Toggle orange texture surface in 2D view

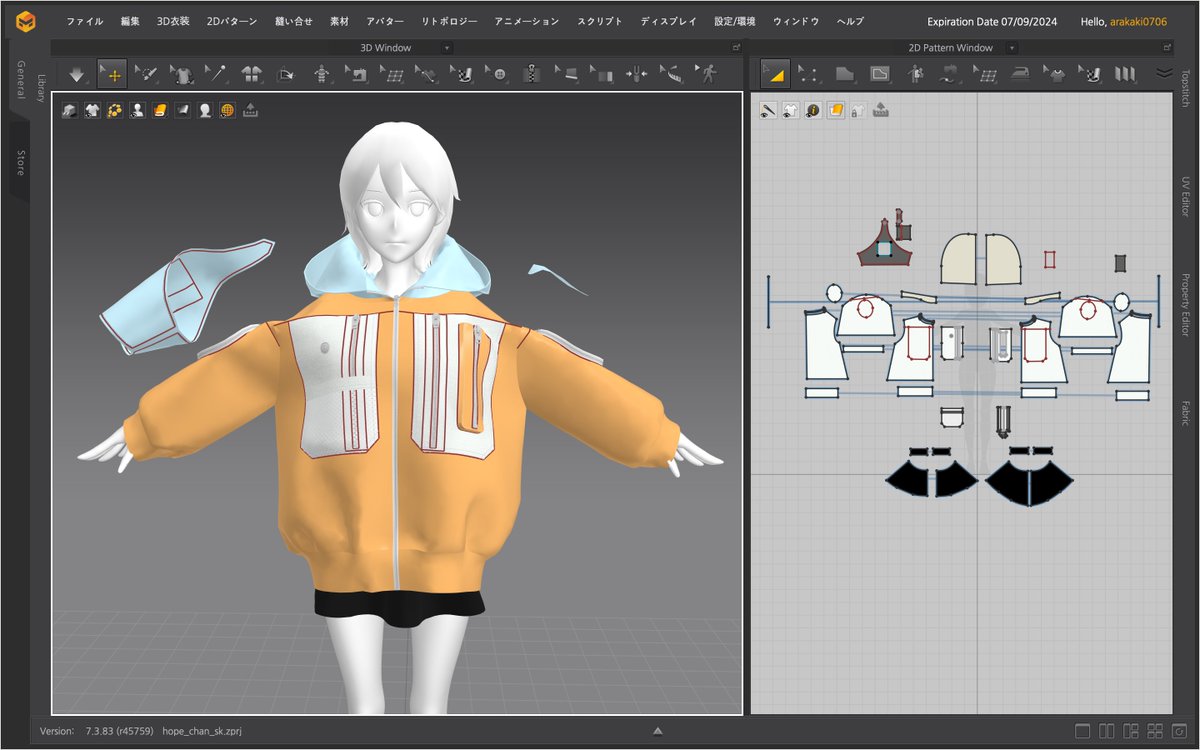click(836, 110)
